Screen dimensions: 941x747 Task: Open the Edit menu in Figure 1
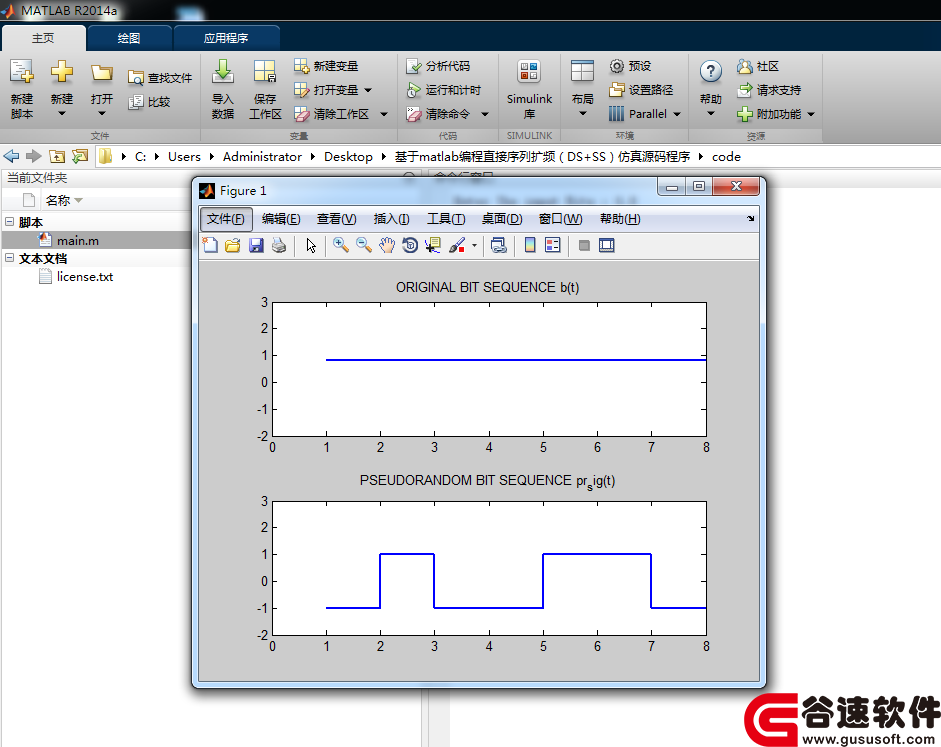click(281, 219)
